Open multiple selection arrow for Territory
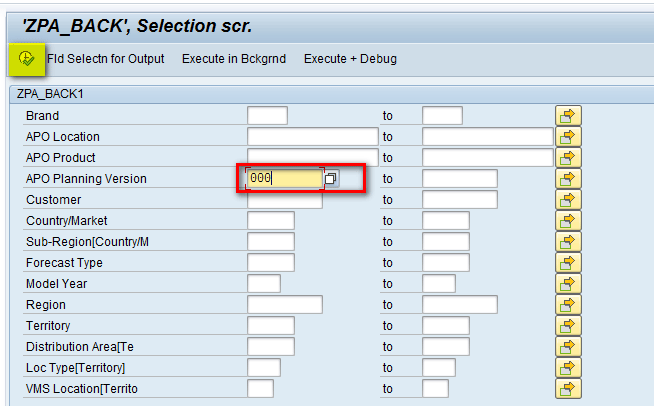 click(x=568, y=326)
